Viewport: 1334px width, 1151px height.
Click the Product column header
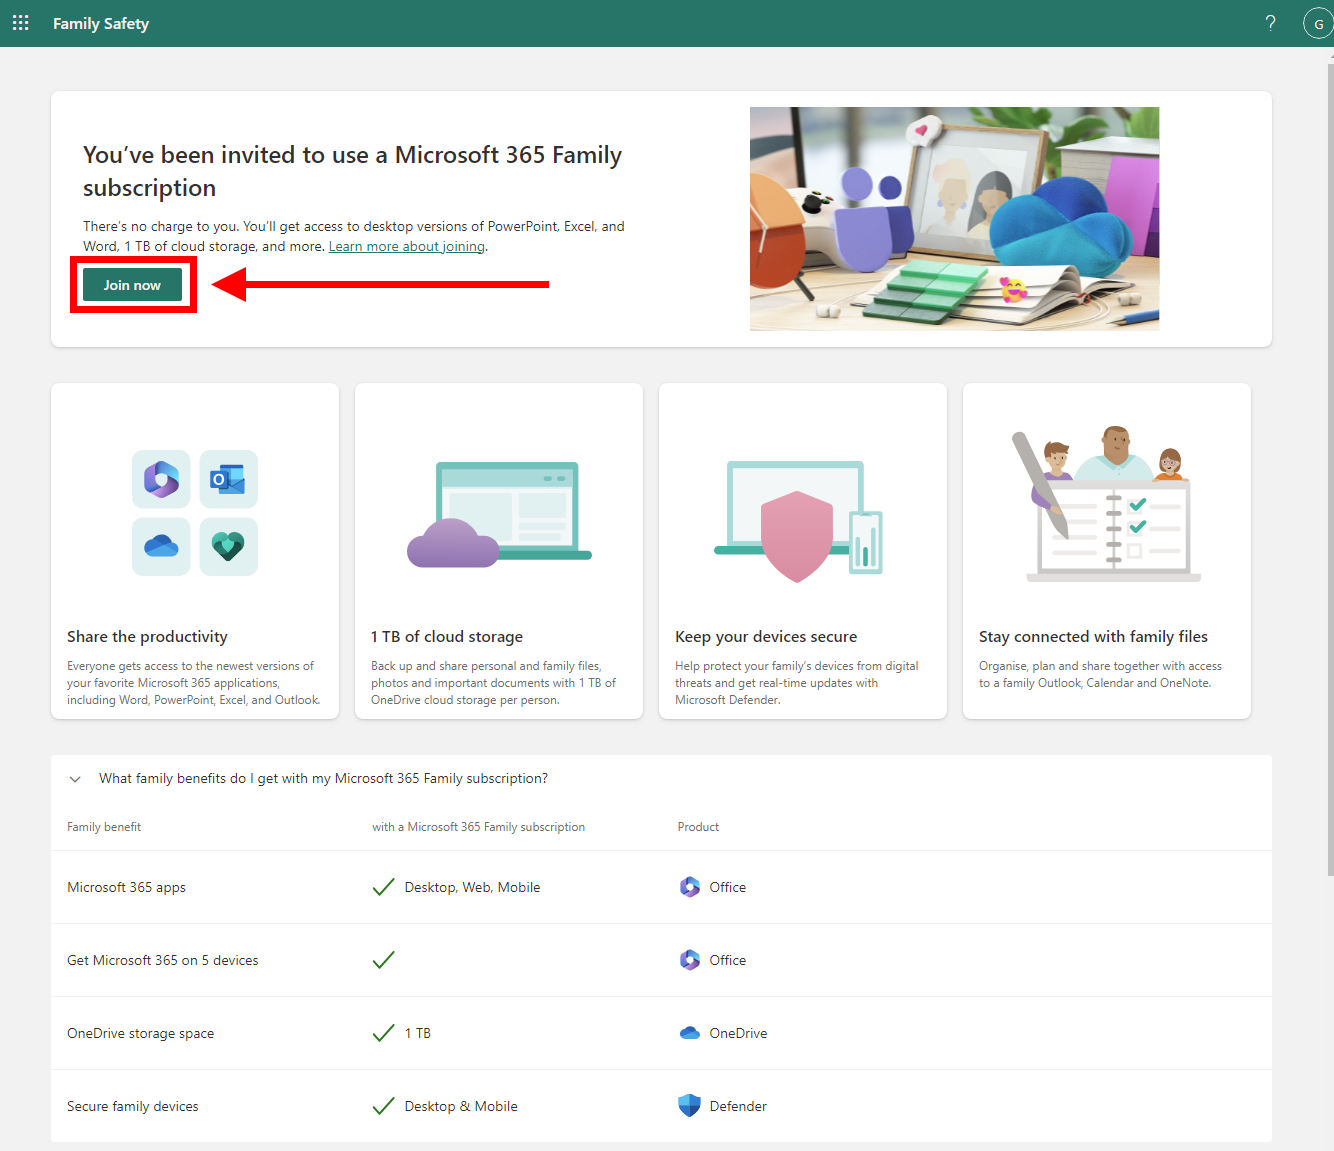coord(698,827)
